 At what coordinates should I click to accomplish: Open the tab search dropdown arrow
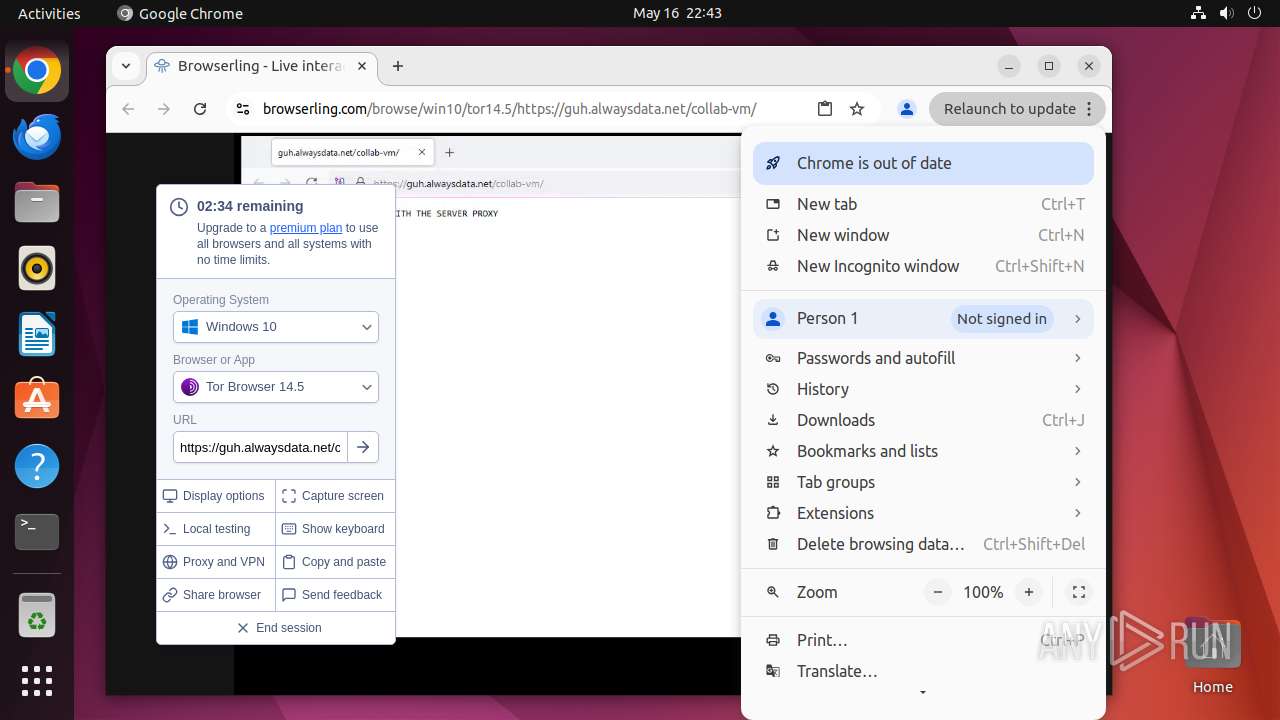click(126, 66)
